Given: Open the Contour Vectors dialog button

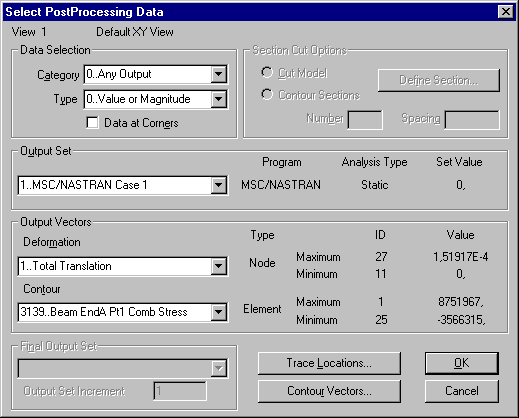Looking at the screenshot, I should [x=329, y=391].
